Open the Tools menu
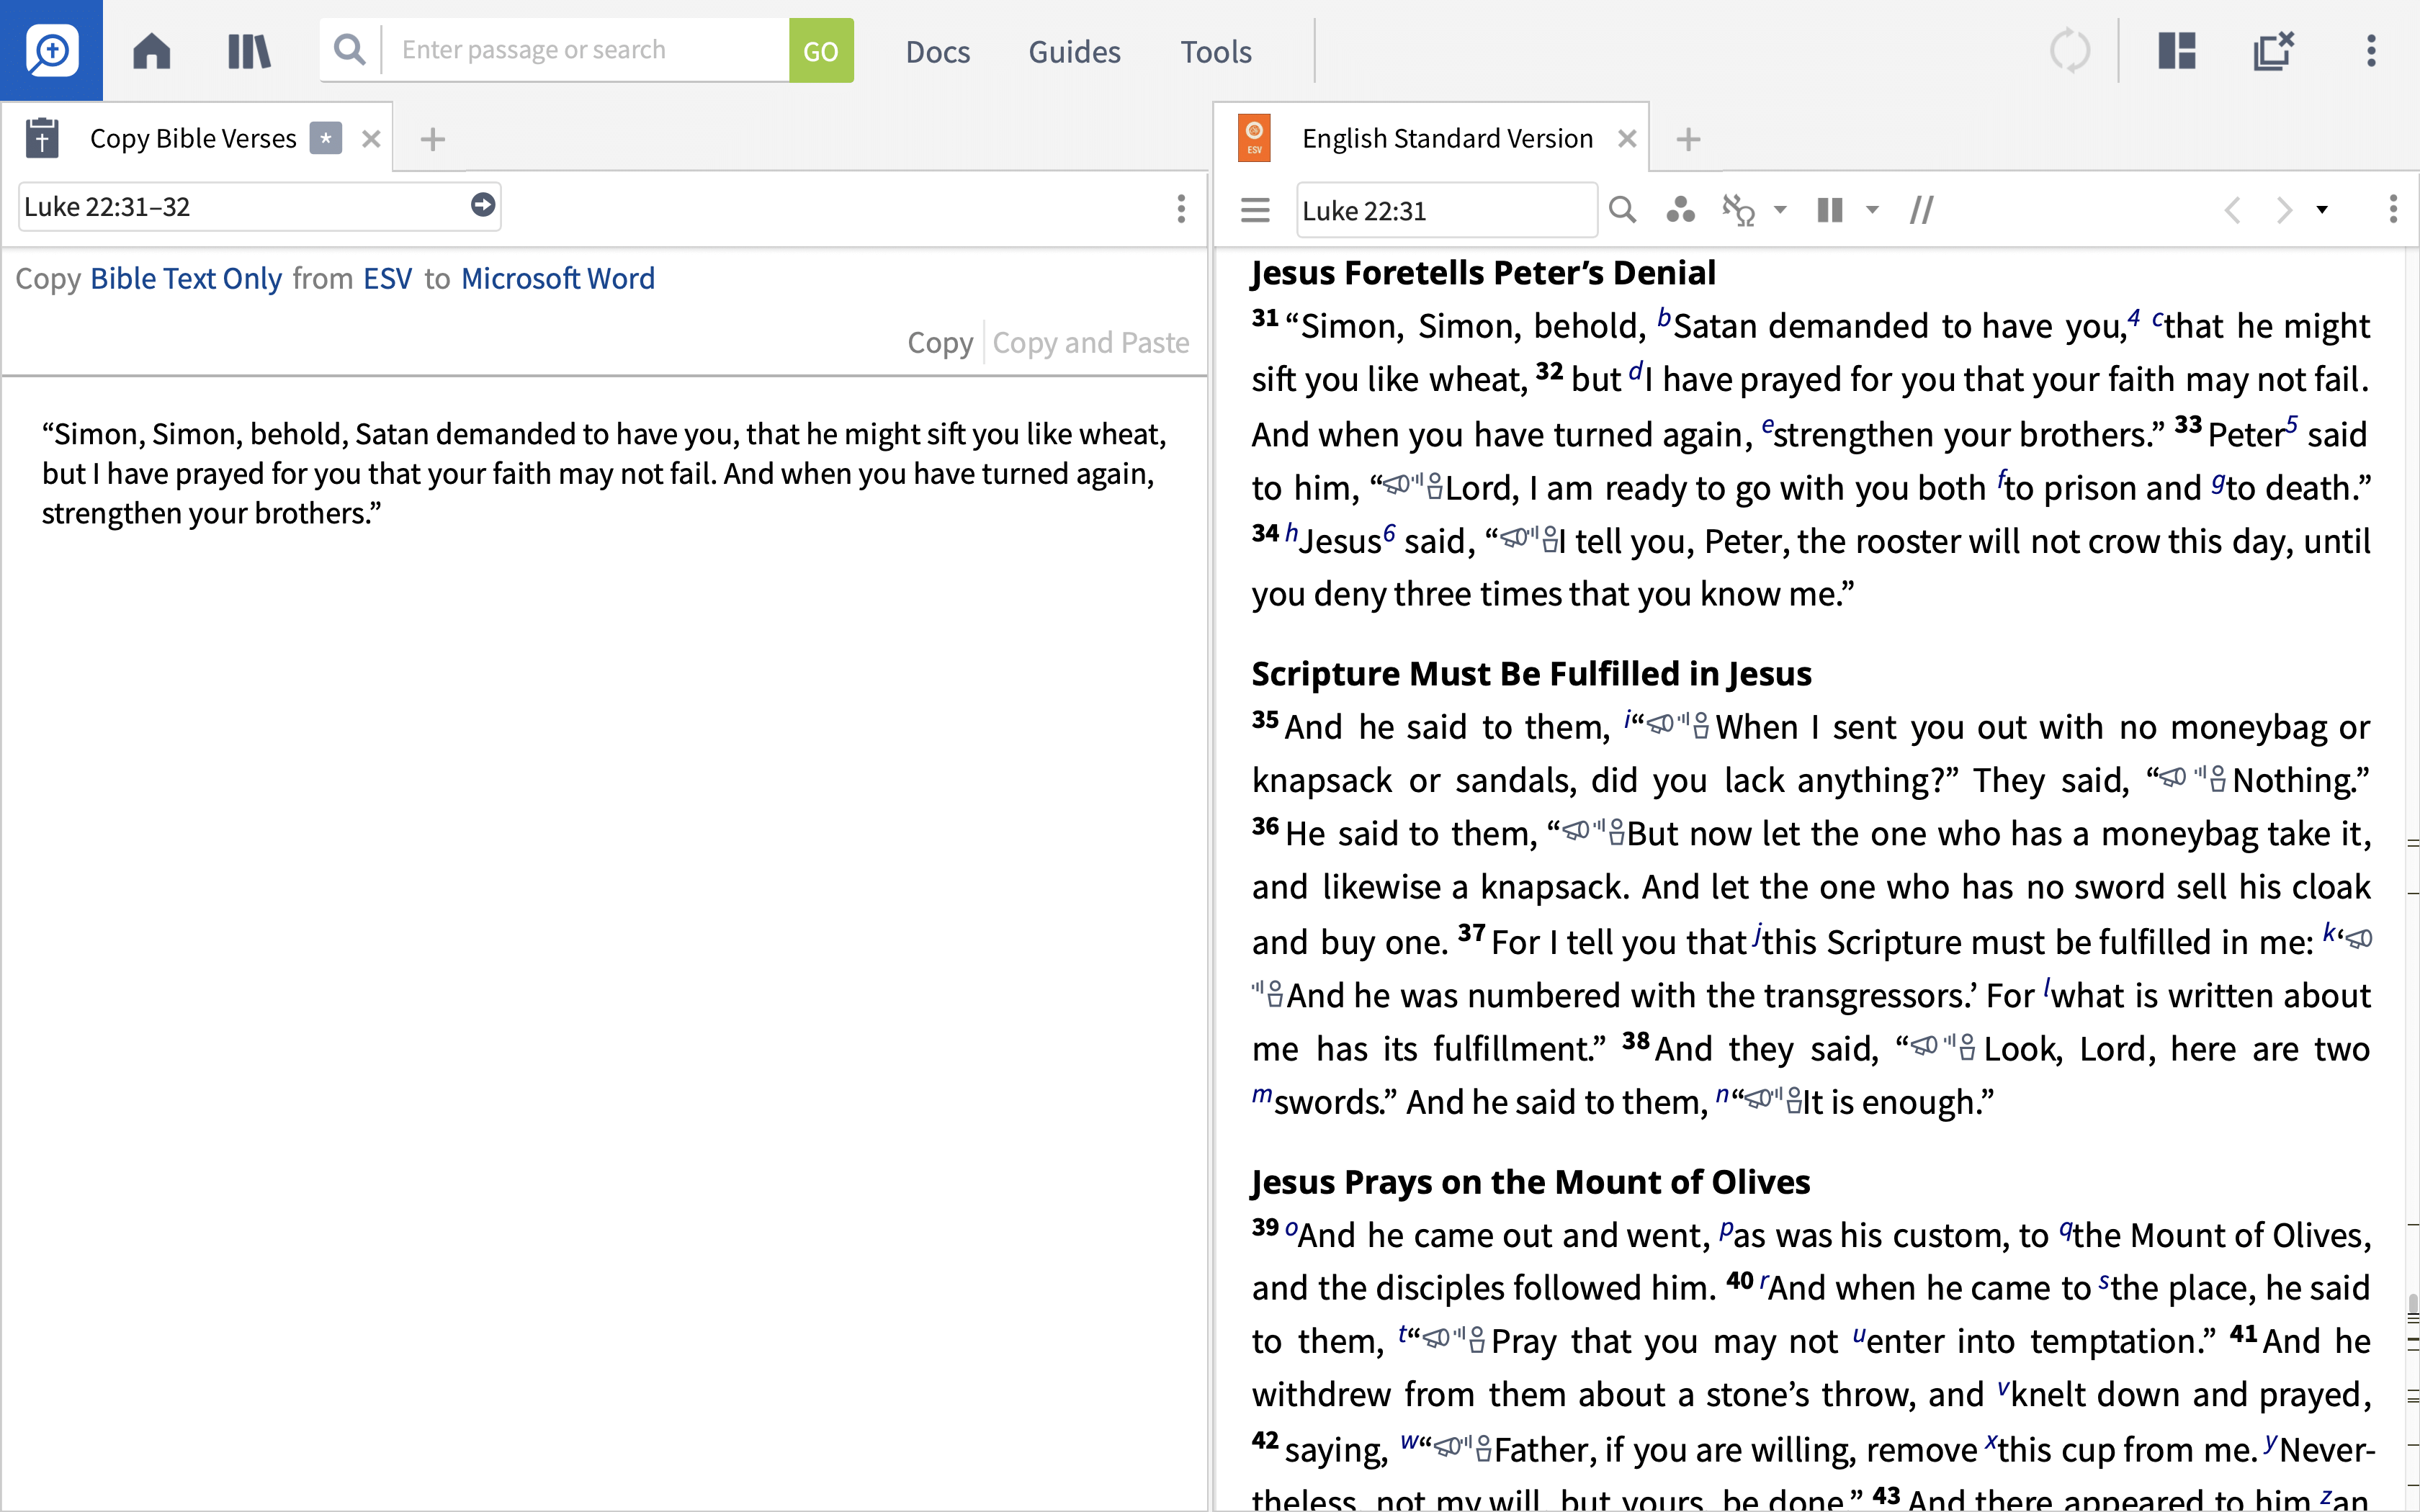Screen dimensions: 2420x1512 click(x=1216, y=51)
